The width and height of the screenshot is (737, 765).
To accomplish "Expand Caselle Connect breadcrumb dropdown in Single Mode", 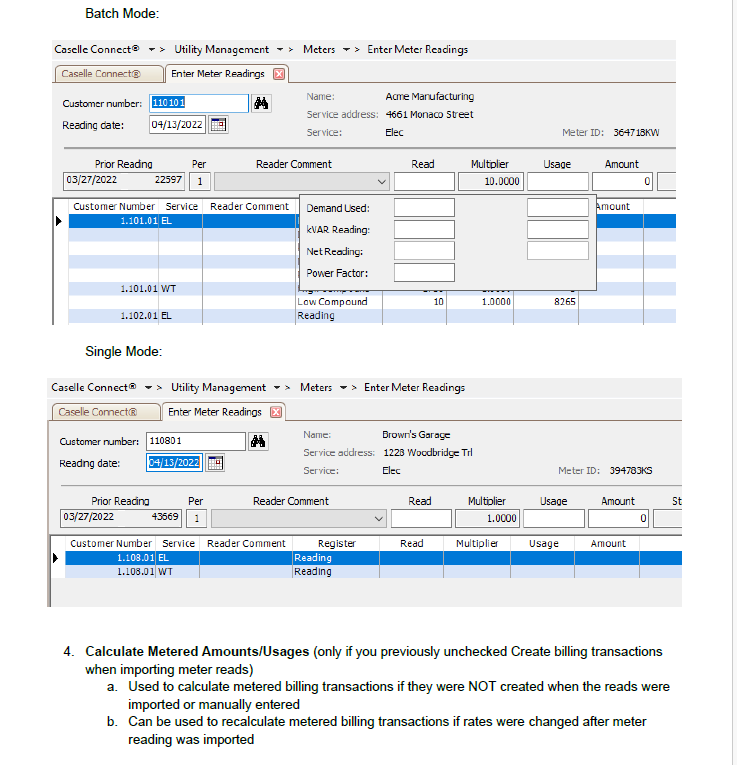I will coord(149,388).
